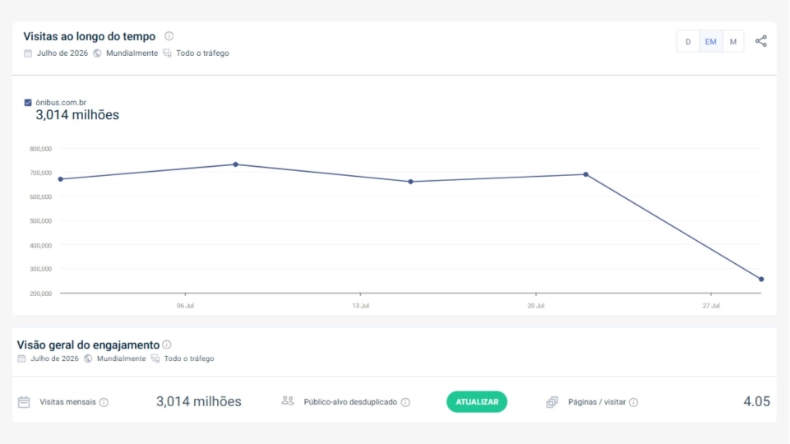
Task: Click globe icon next to Mundialmente in chart header
Action: pyautogui.click(x=97, y=53)
